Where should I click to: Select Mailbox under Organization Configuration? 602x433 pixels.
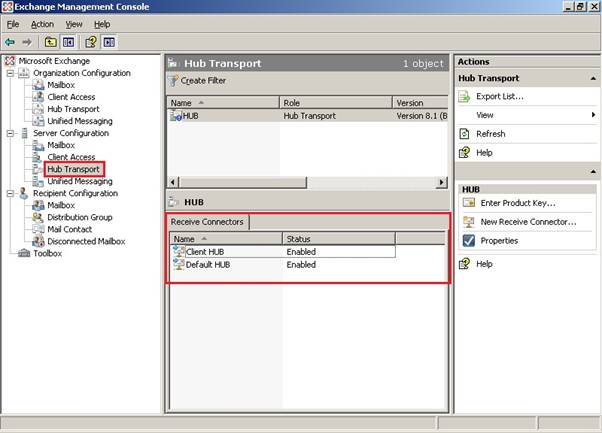coord(61,85)
